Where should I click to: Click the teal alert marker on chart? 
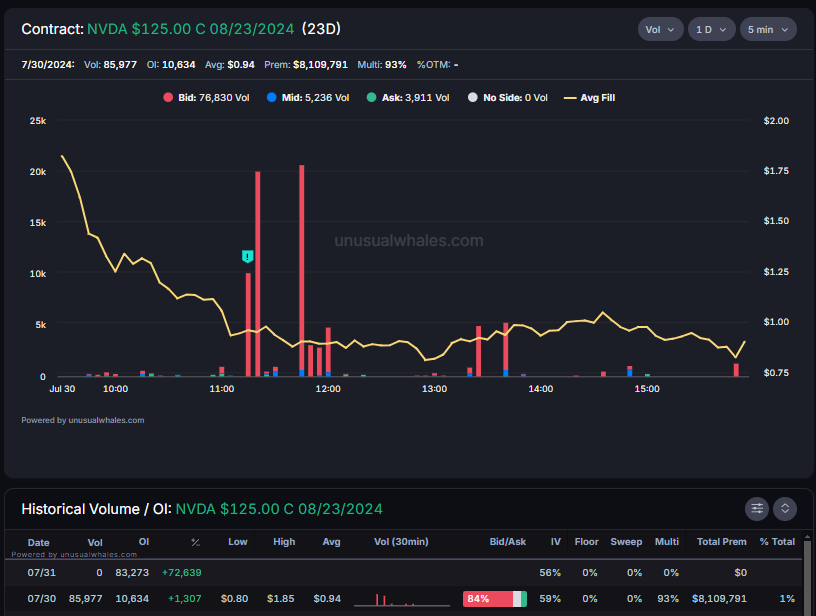pyautogui.click(x=248, y=256)
